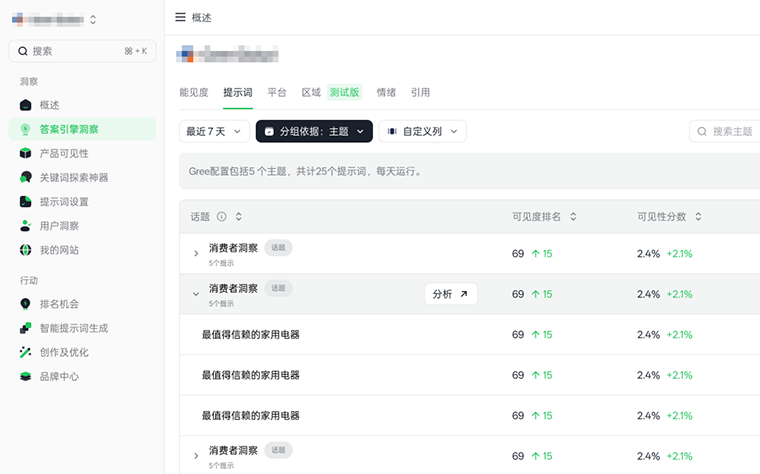Open 创作及优化 wand icon
The image size is (760, 474).
coord(26,352)
